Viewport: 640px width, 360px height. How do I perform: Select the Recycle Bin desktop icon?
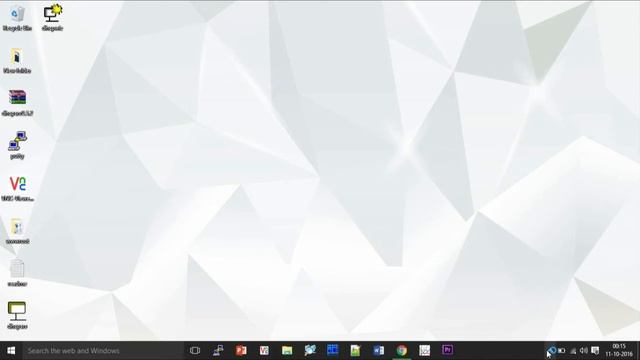tap(17, 18)
